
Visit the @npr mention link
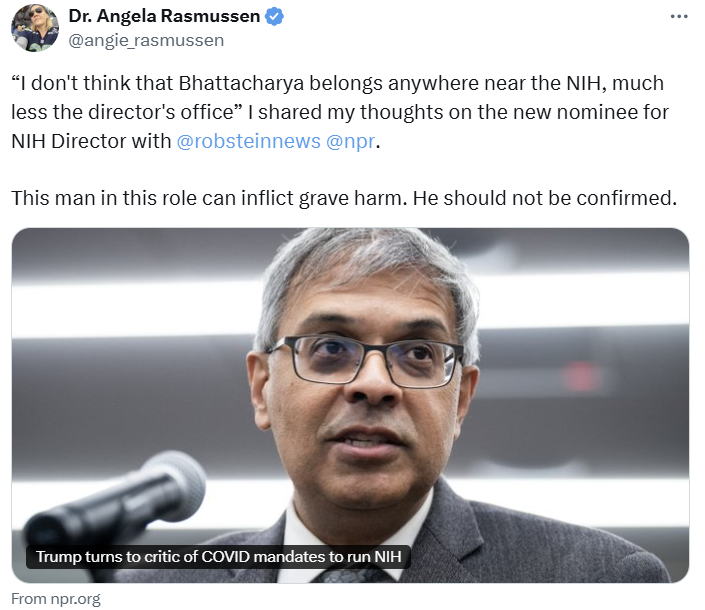coord(350,141)
